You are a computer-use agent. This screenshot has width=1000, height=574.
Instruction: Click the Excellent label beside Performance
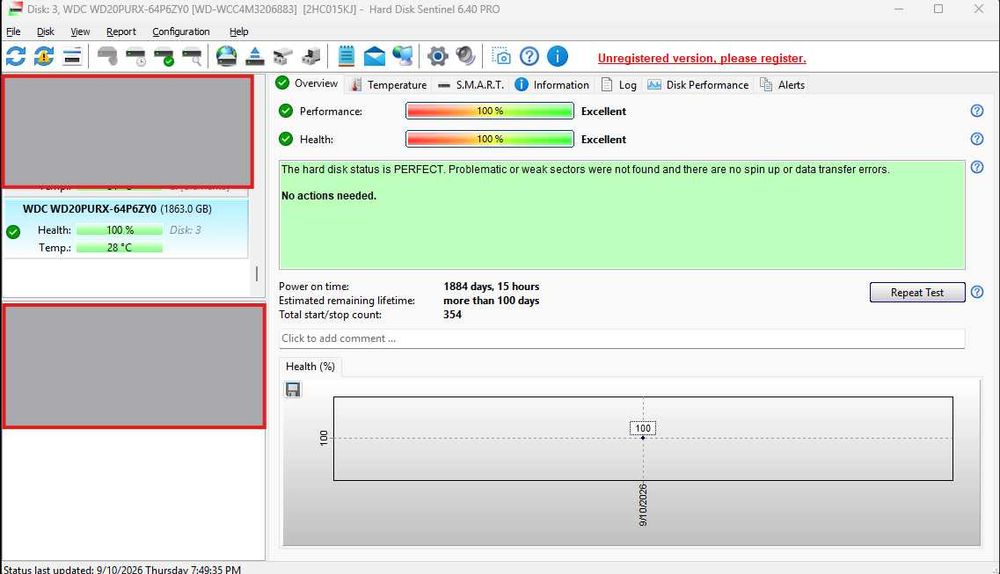[603, 111]
